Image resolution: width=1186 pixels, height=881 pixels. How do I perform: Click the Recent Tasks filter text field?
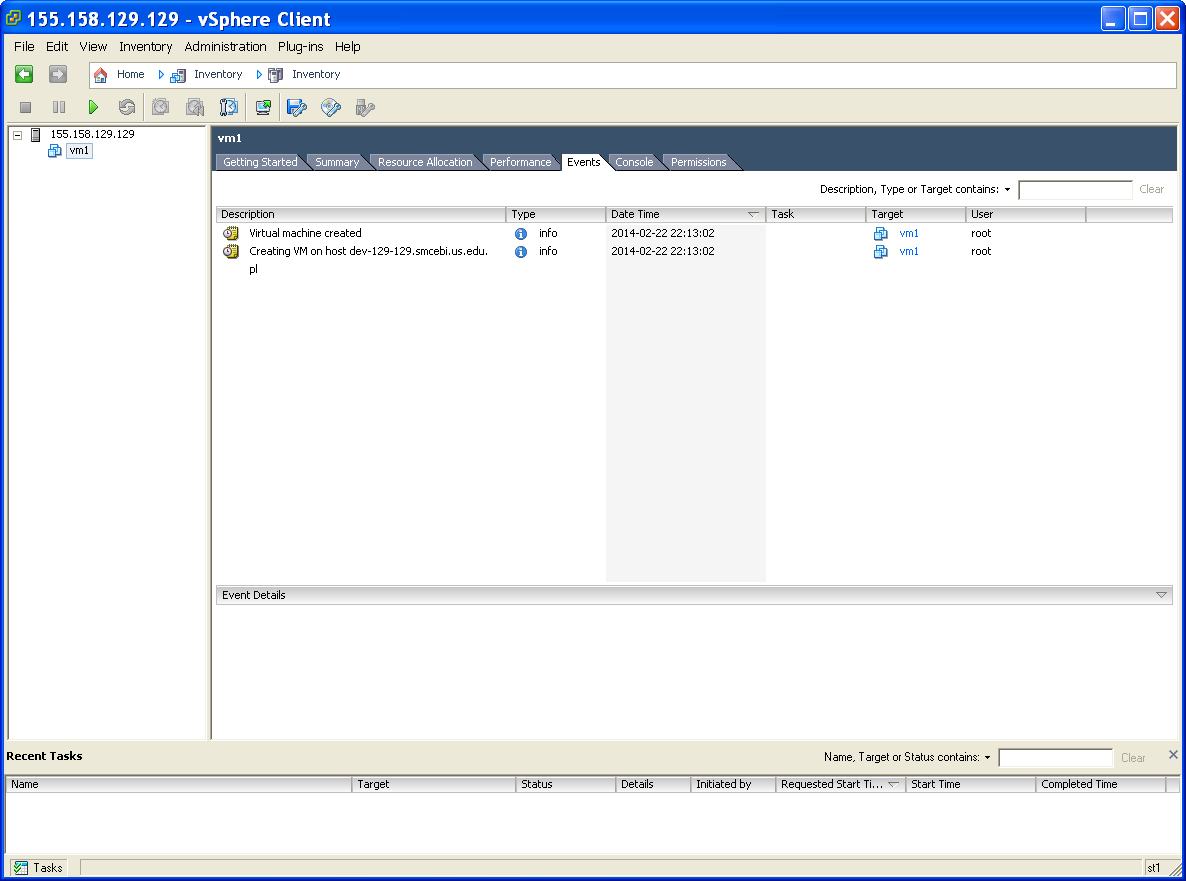[1056, 758]
